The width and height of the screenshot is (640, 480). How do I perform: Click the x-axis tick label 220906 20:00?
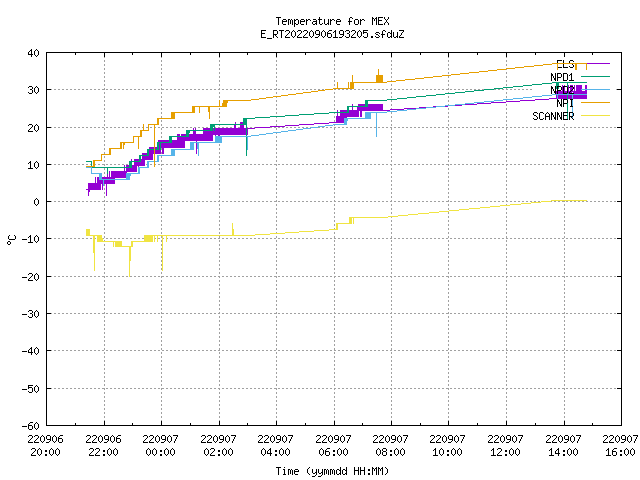(x=46, y=446)
